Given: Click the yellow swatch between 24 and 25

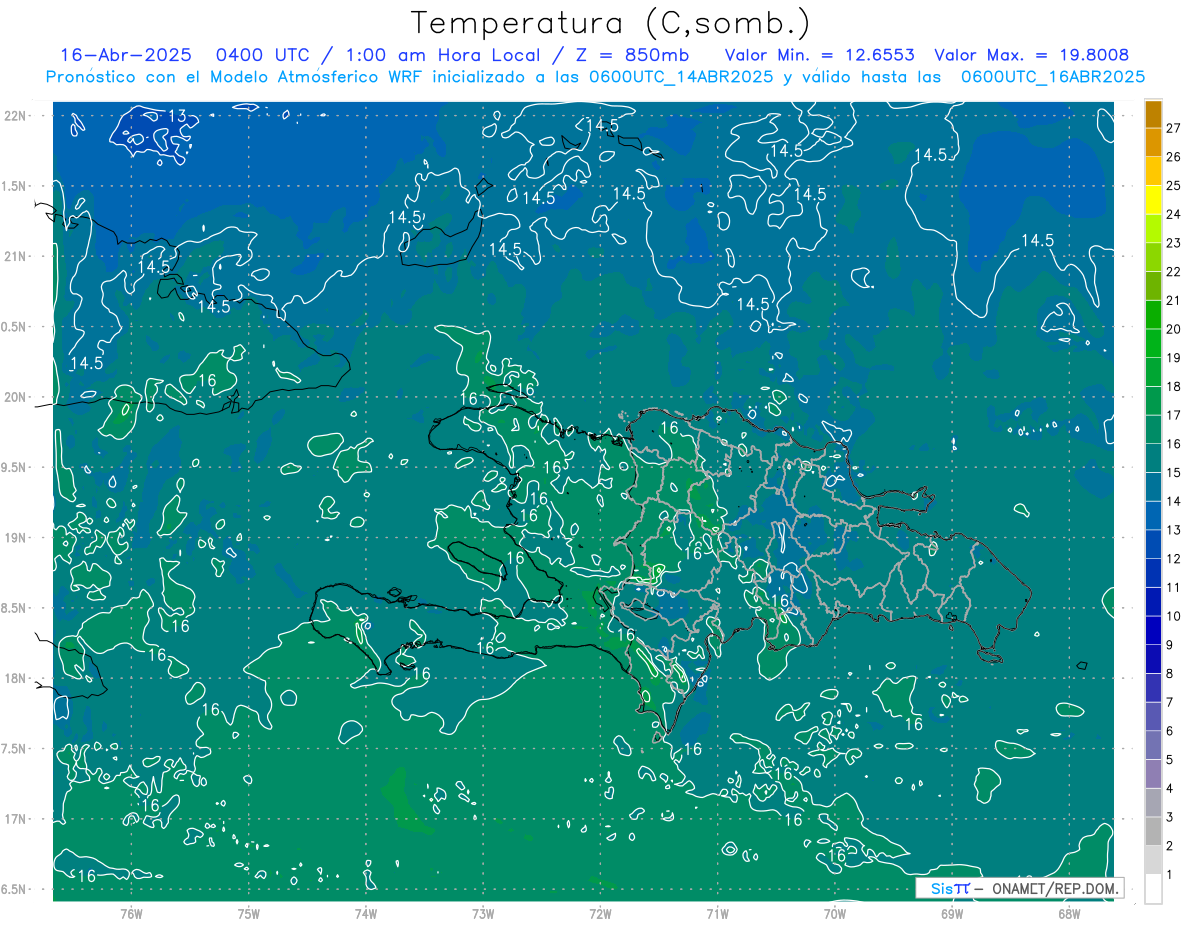Looking at the screenshot, I should tap(1153, 200).
